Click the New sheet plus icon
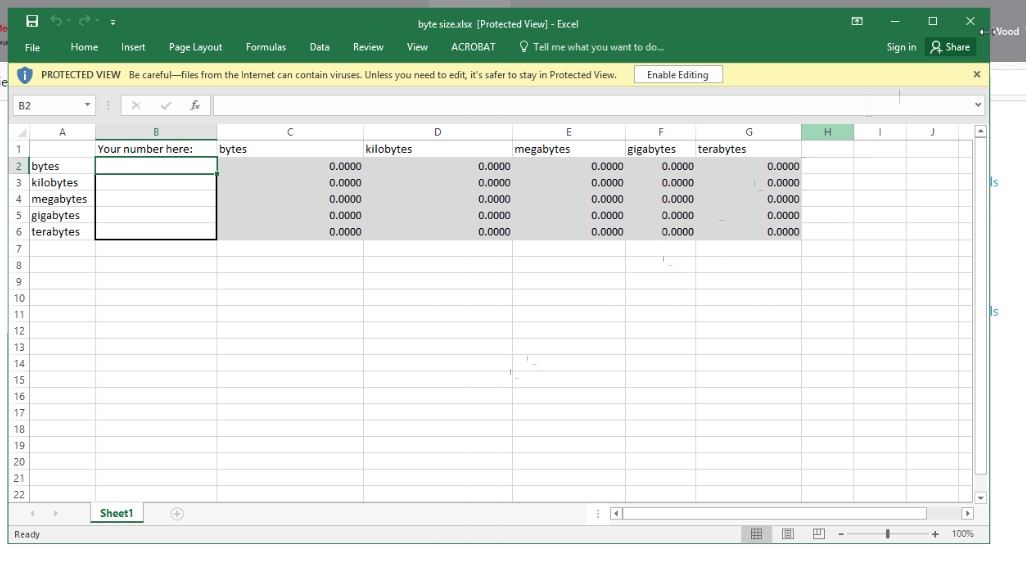Viewport: 1026px width, 565px height. tap(177, 514)
